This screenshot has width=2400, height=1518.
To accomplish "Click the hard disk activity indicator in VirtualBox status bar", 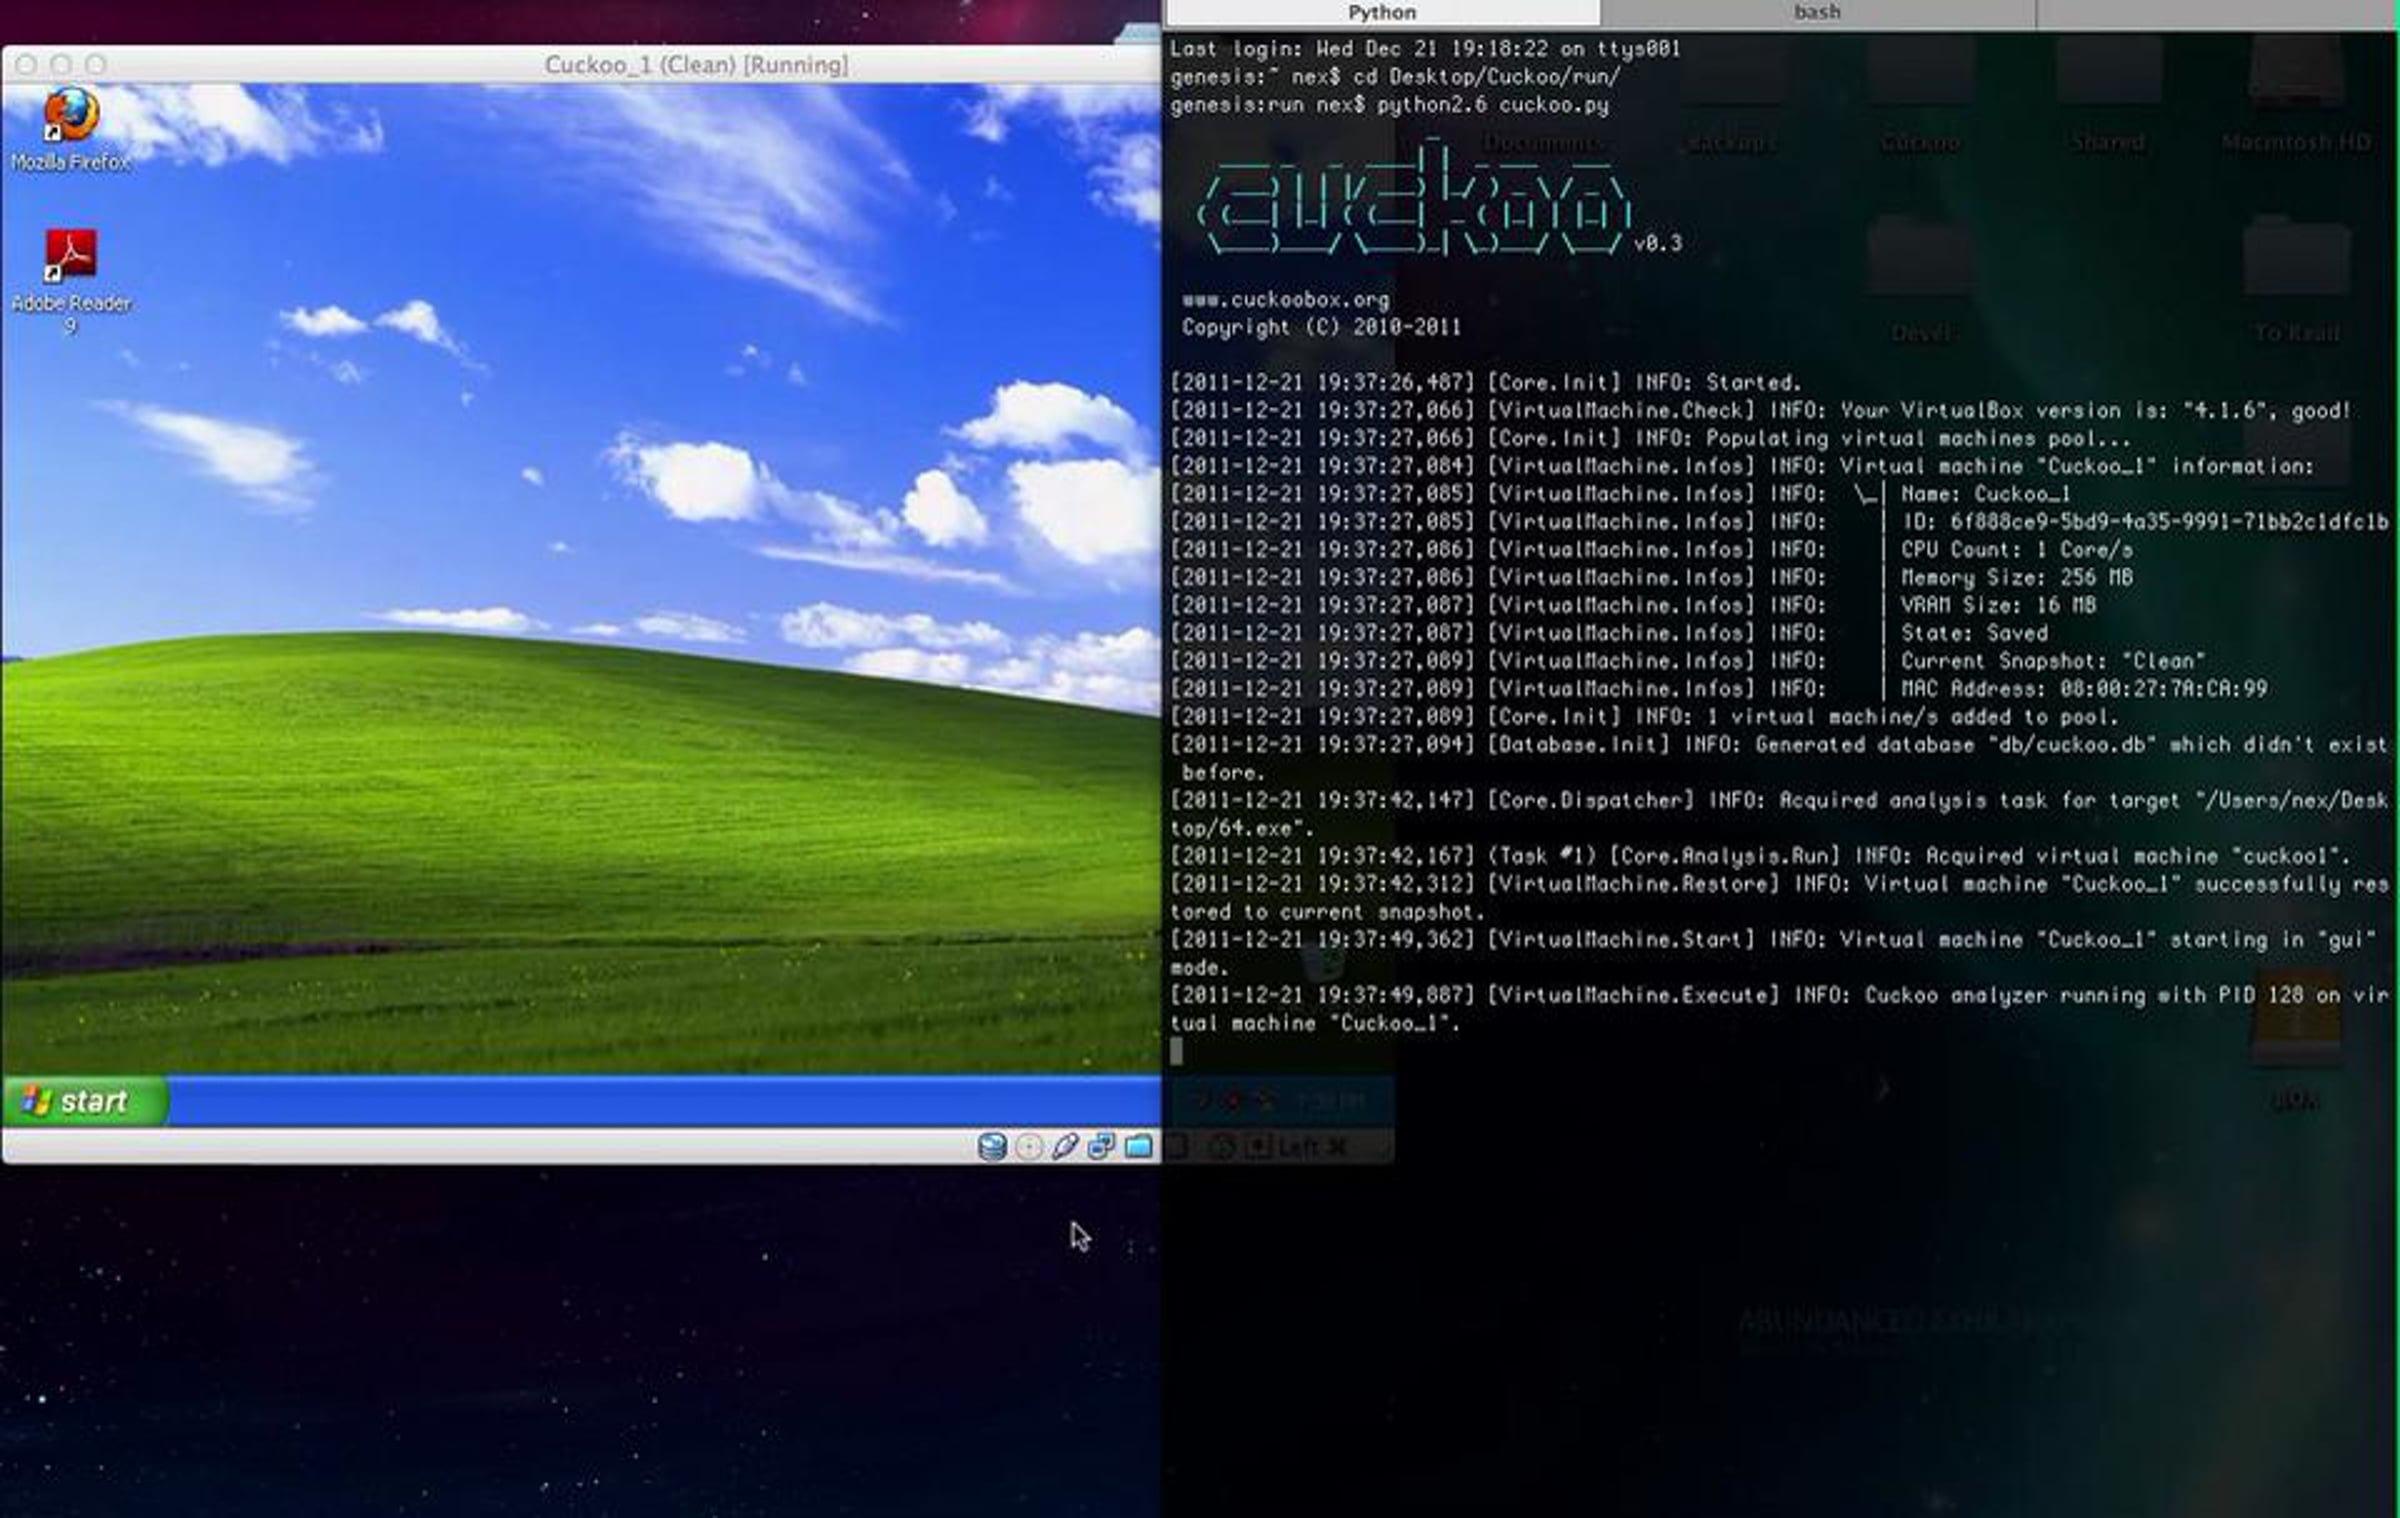I will tap(991, 1146).
